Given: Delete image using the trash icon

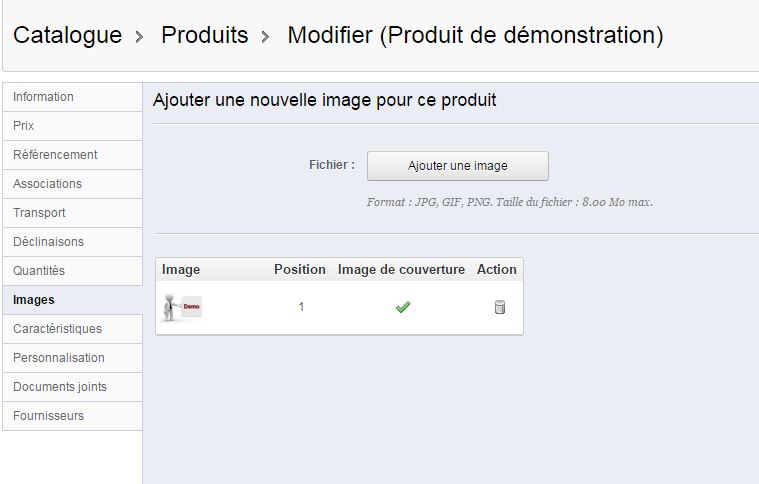Looking at the screenshot, I should (500, 307).
